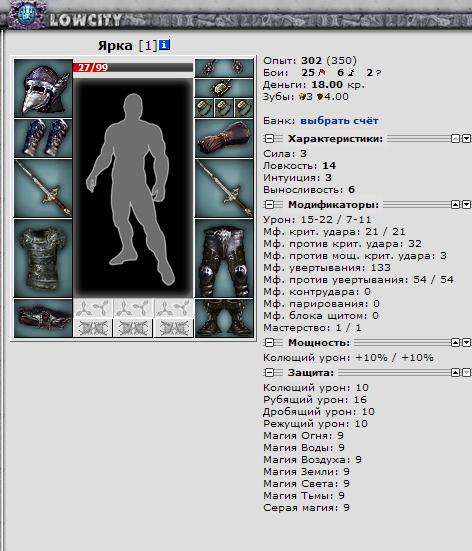Click the Мф. контрудара: 0 line
The image size is (472, 551).
317,292
